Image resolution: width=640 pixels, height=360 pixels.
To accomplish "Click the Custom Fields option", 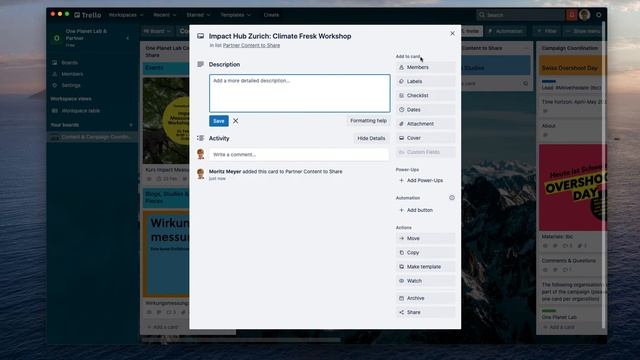I will coord(425,152).
